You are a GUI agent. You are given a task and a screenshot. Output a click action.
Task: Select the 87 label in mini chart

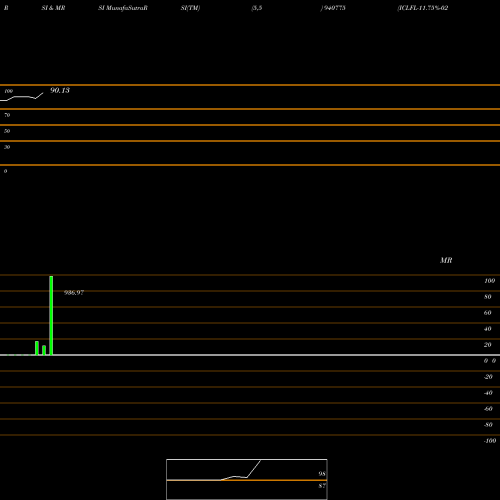click(322, 486)
